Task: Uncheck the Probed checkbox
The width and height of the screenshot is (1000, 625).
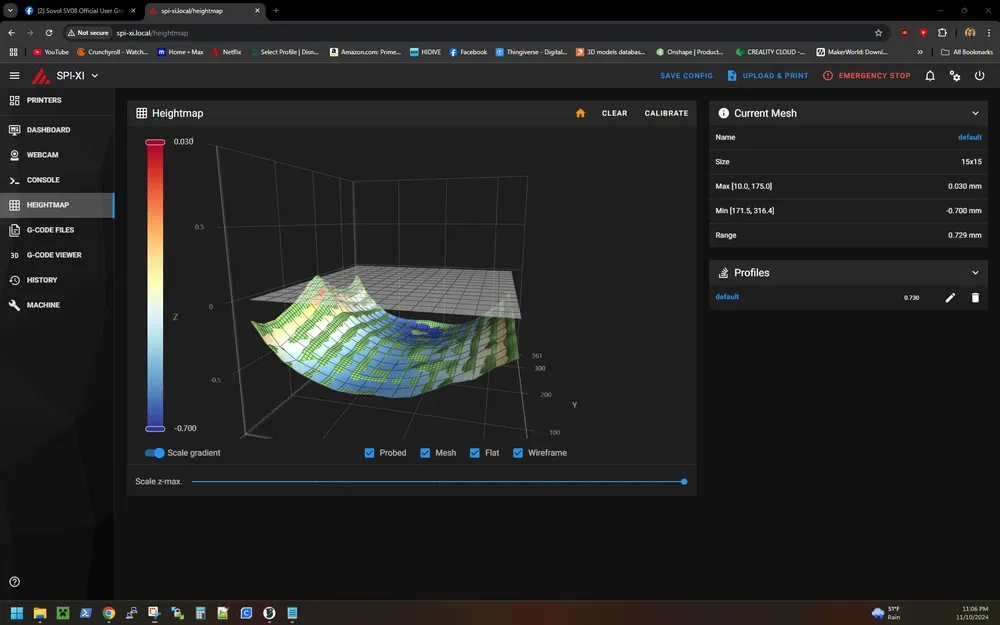Action: 370,453
